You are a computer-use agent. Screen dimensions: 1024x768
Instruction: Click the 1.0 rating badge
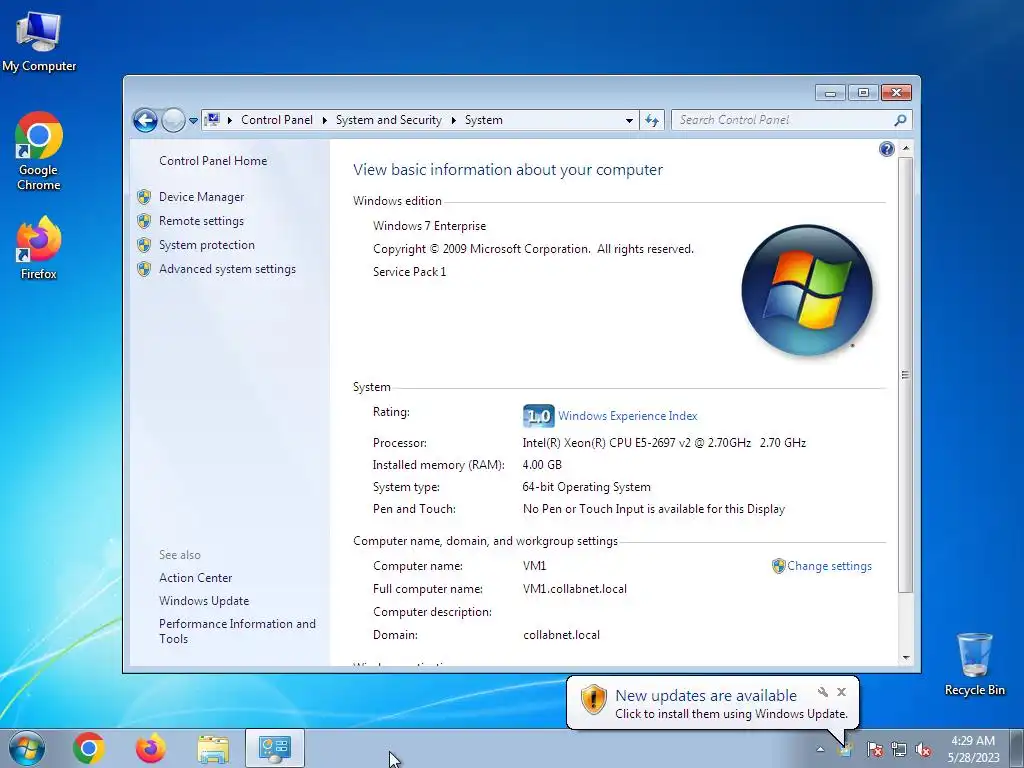click(539, 416)
